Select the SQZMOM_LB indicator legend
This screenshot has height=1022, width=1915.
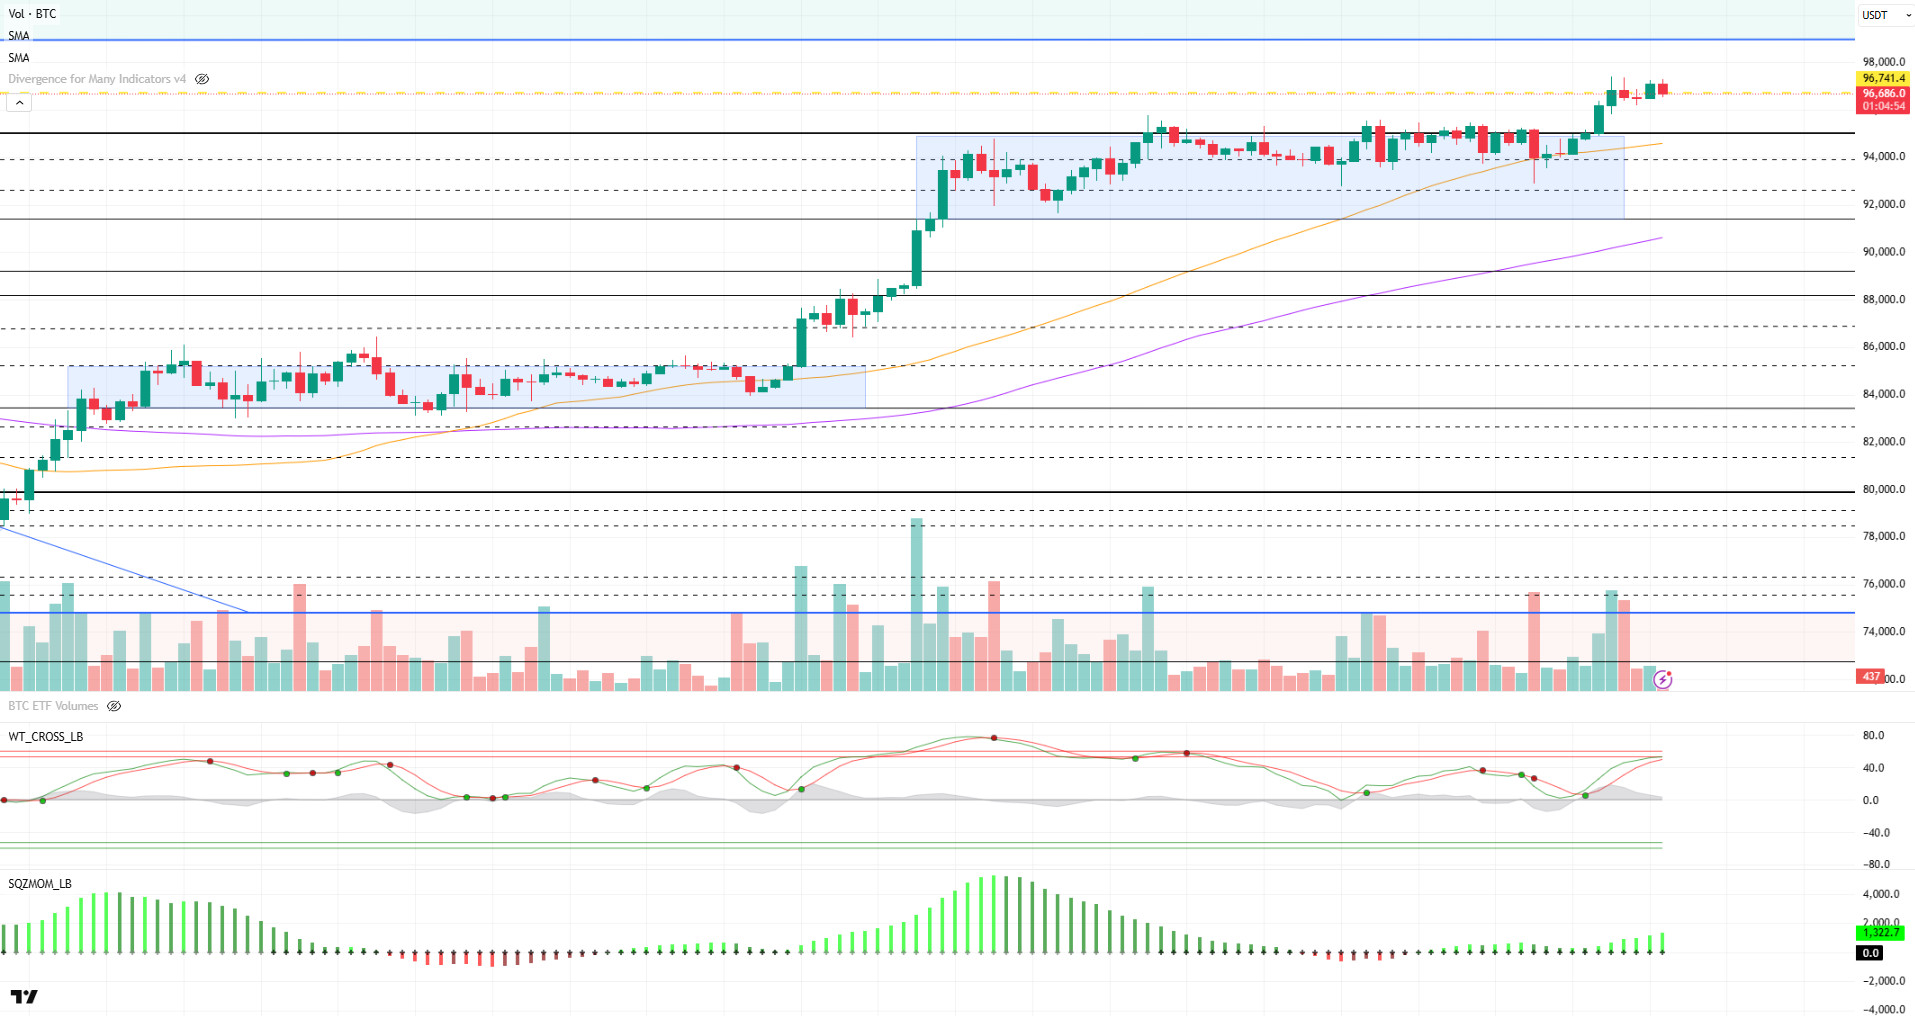[x=40, y=884]
